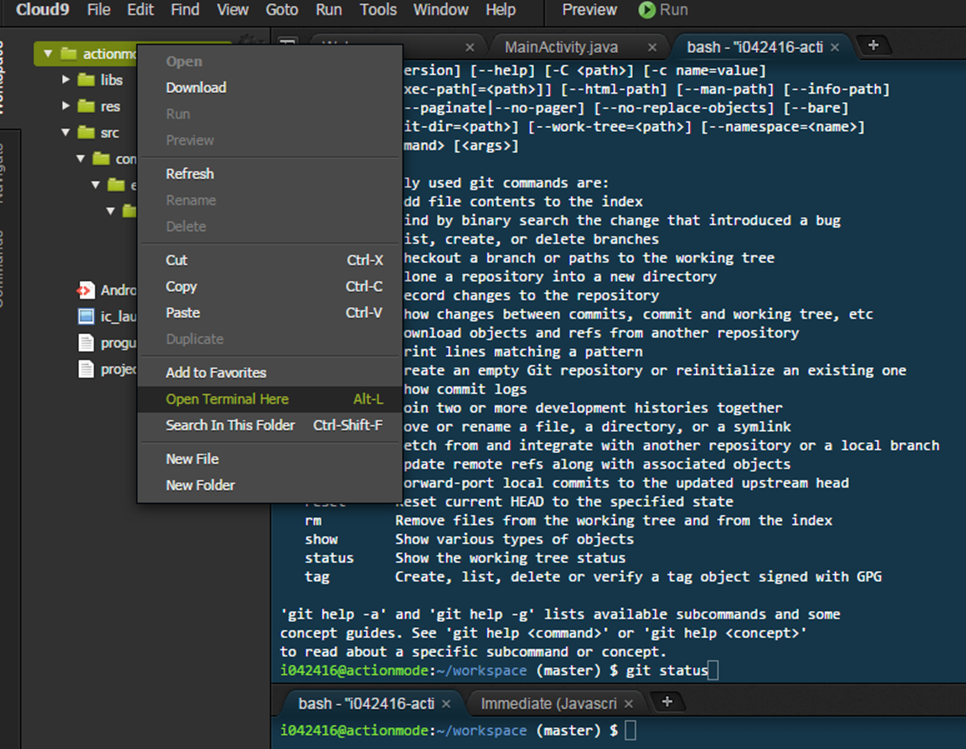Choose Open Terminal Here
Screen dimensions: 966x749
tap(270, 399)
